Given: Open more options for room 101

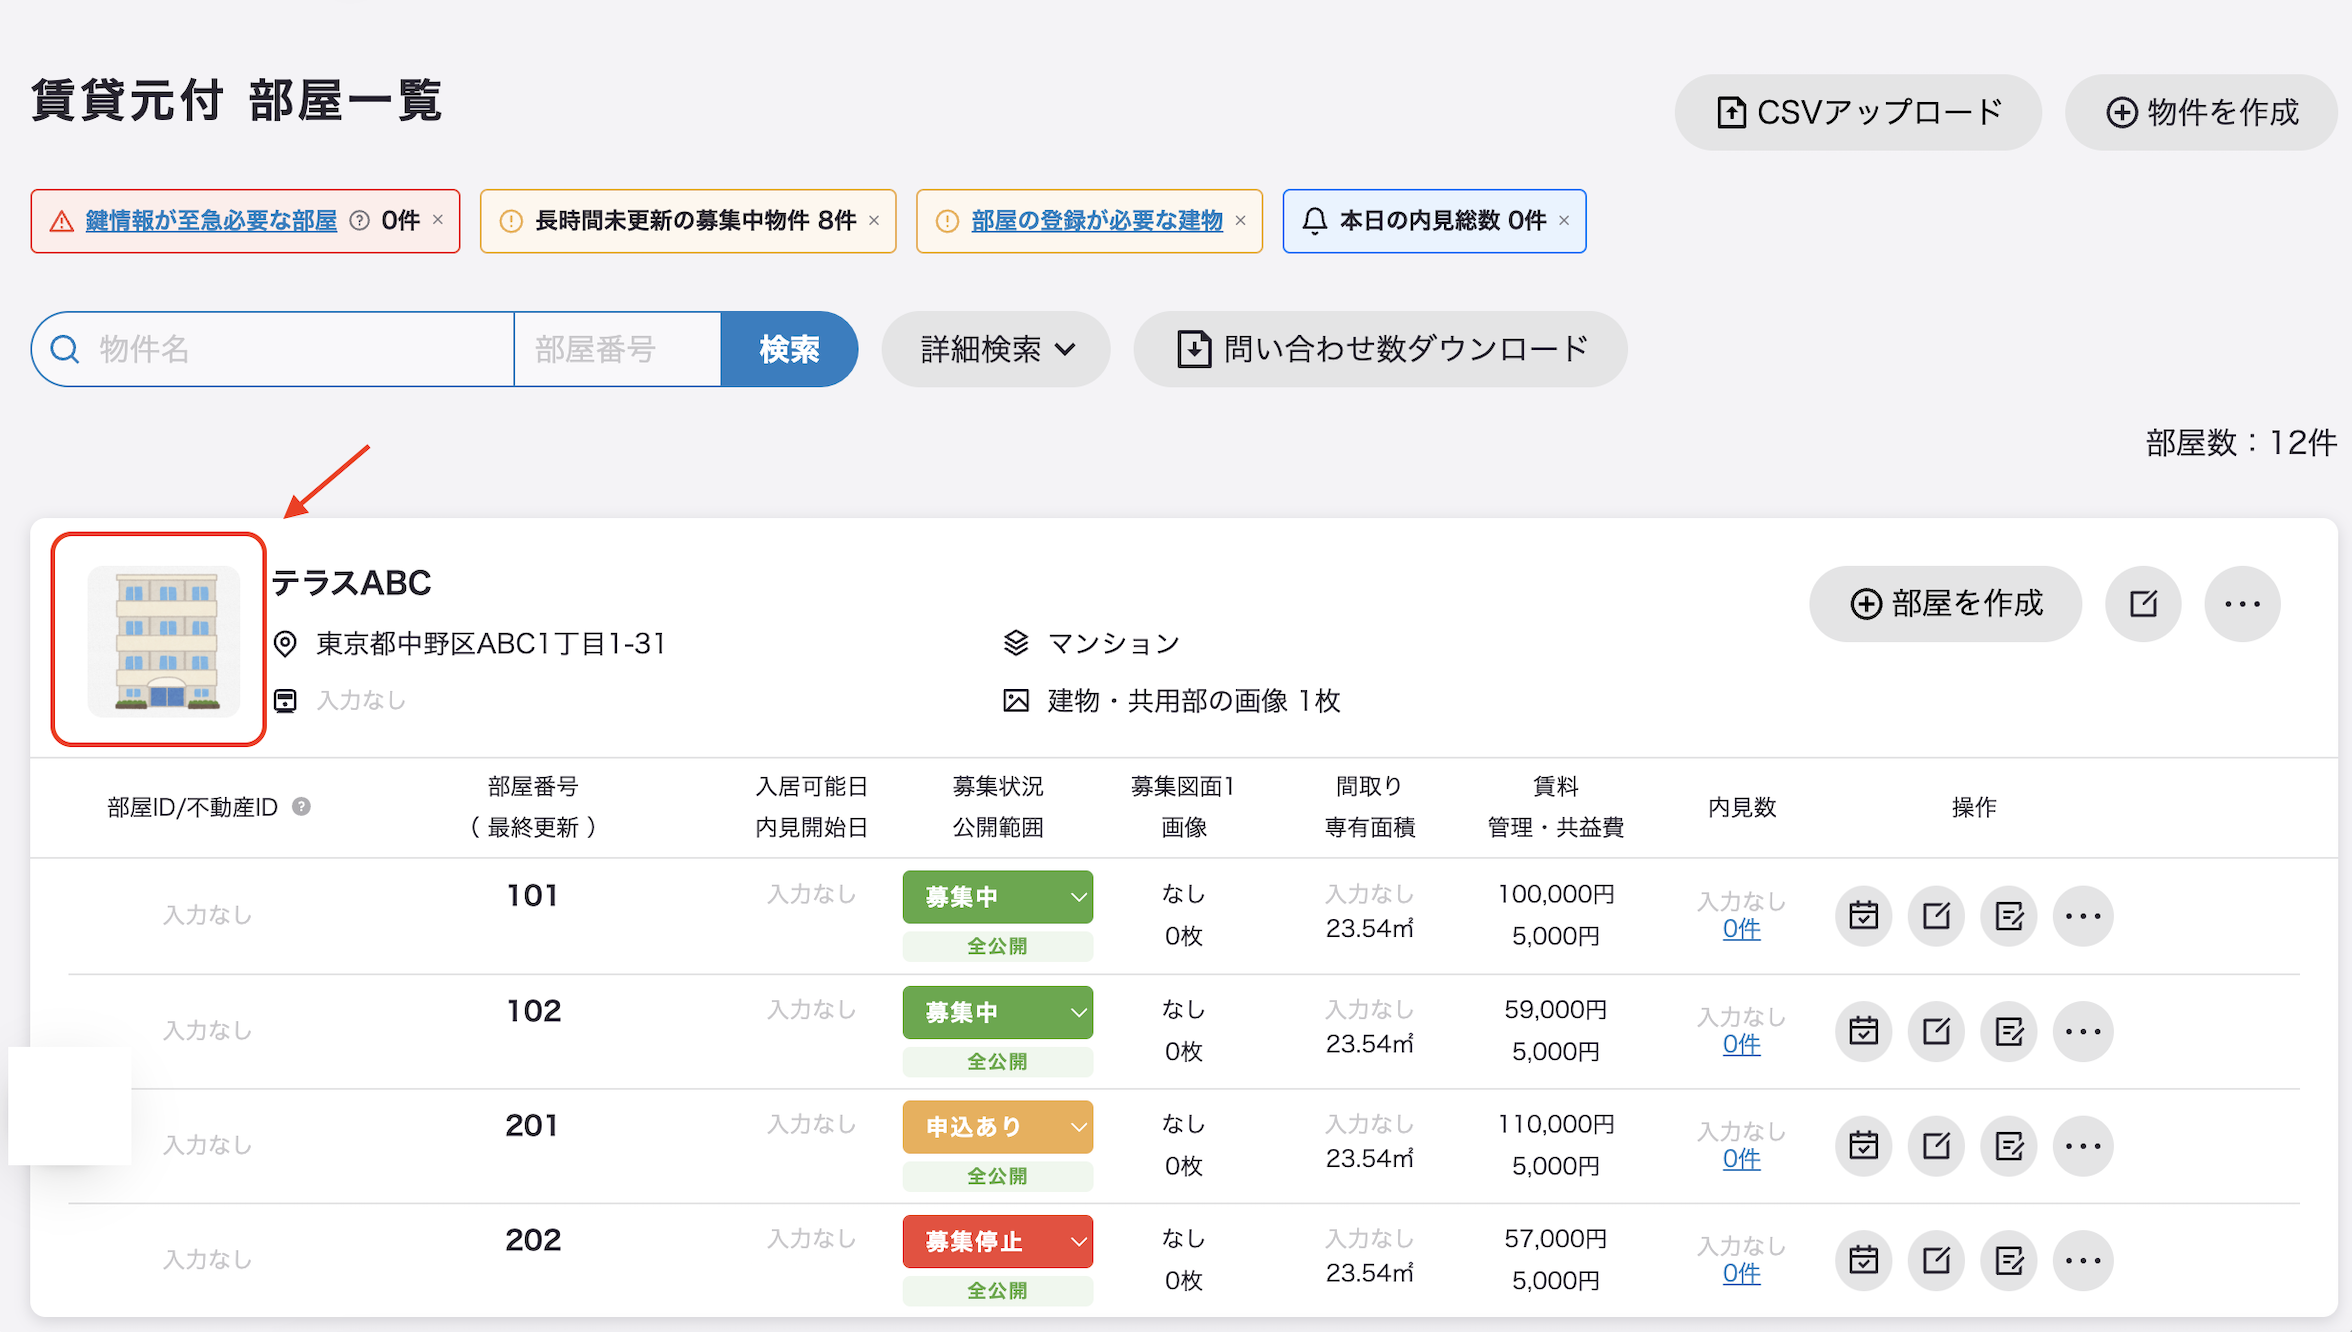Looking at the screenshot, I should 2083,915.
